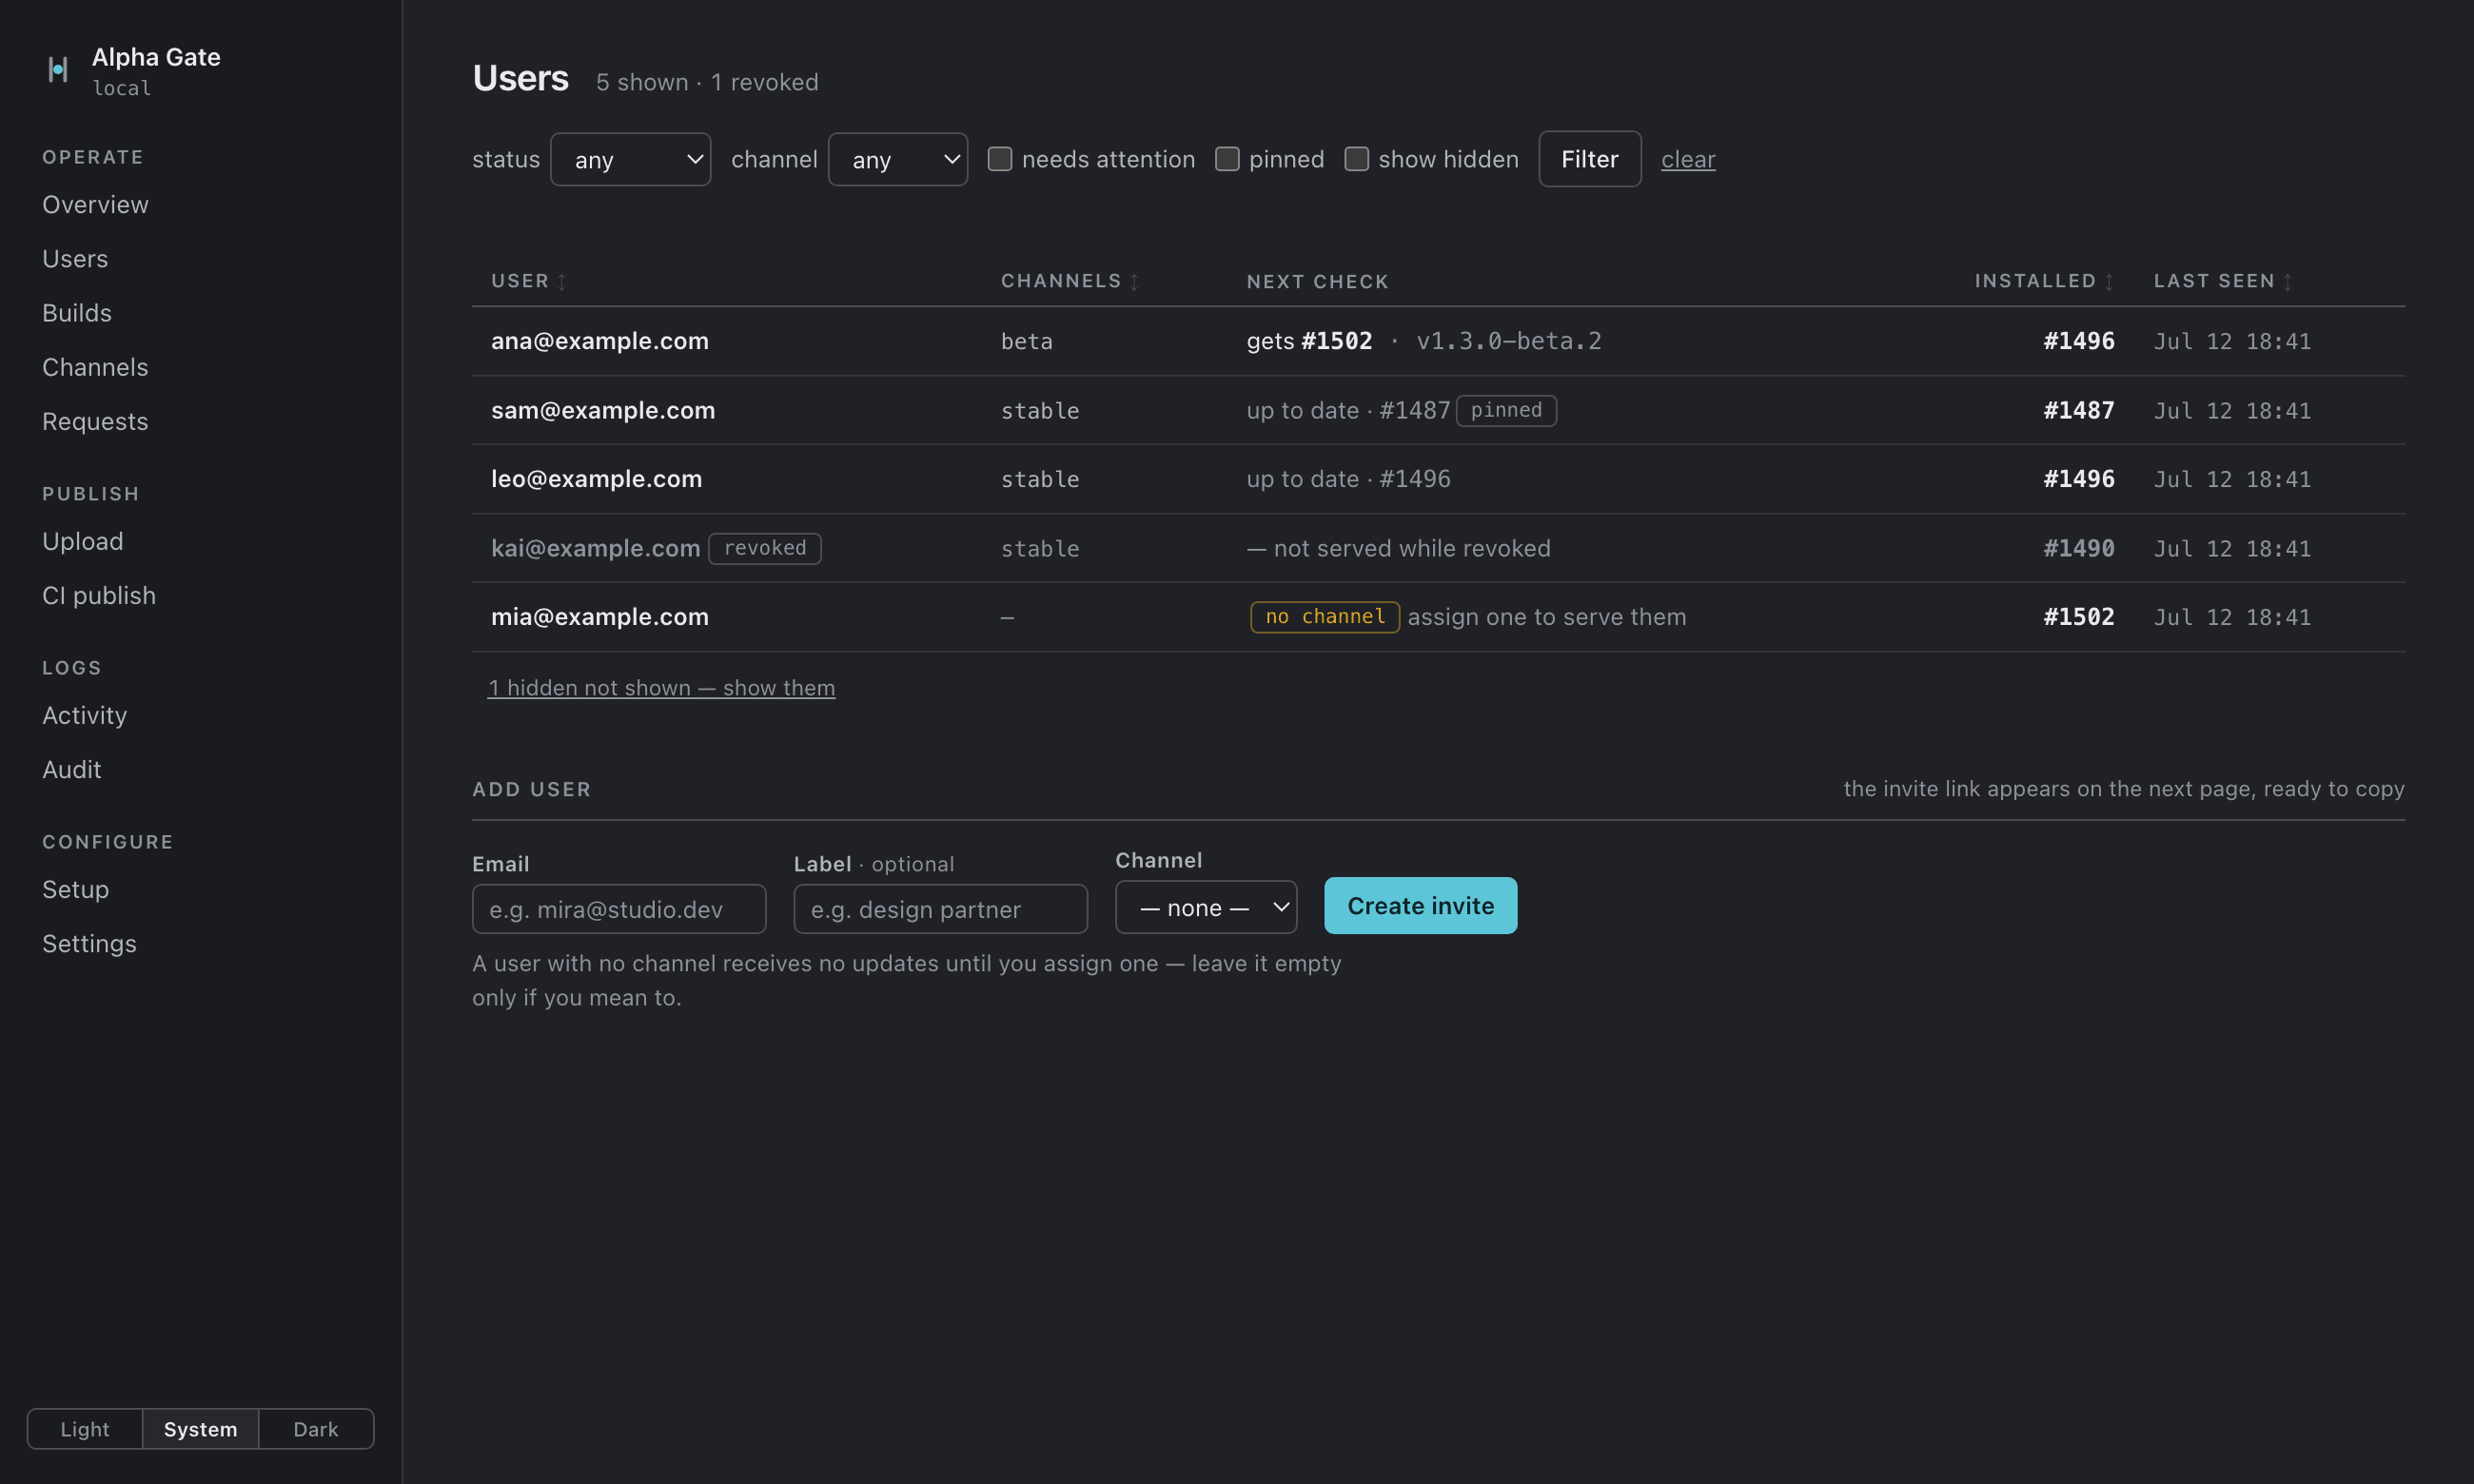Image resolution: width=2474 pixels, height=1484 pixels.
Task: Open the Audit log page
Action: tap(72, 769)
